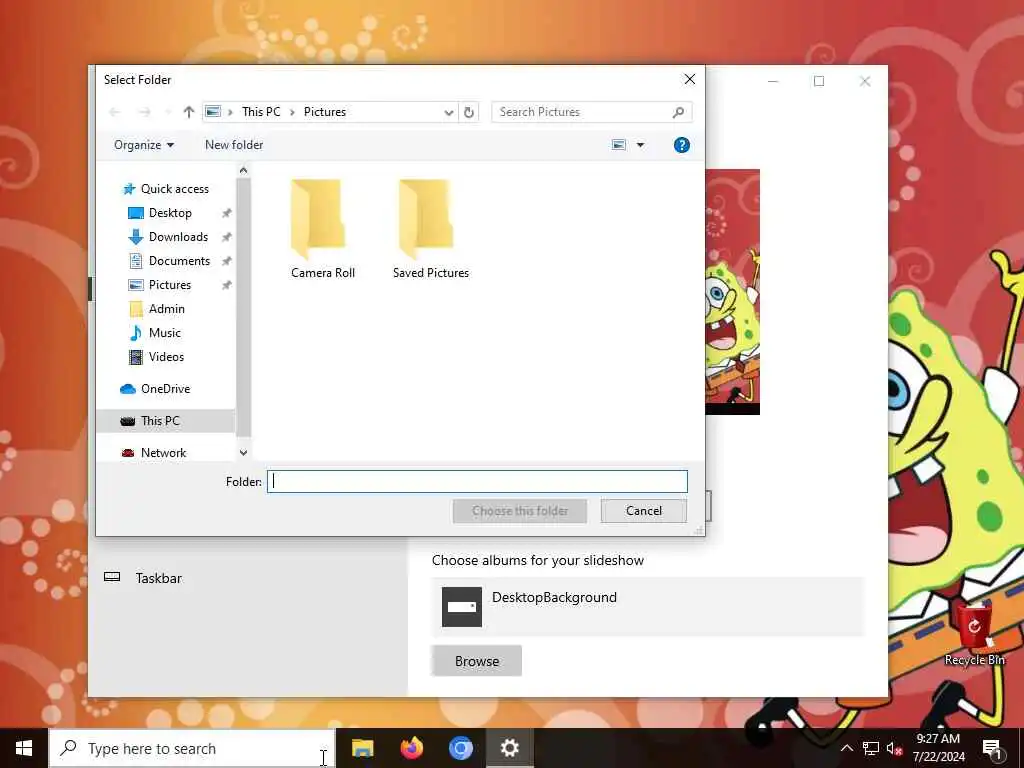
Task: Open the Recycle Bin on desktop
Action: pos(974,633)
